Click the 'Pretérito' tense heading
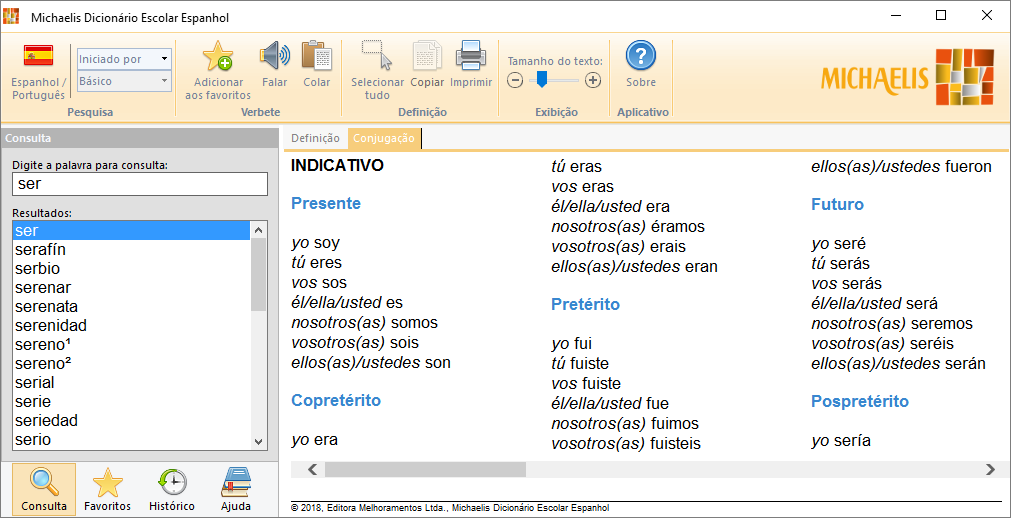The height and width of the screenshot is (518, 1011). click(x=585, y=304)
